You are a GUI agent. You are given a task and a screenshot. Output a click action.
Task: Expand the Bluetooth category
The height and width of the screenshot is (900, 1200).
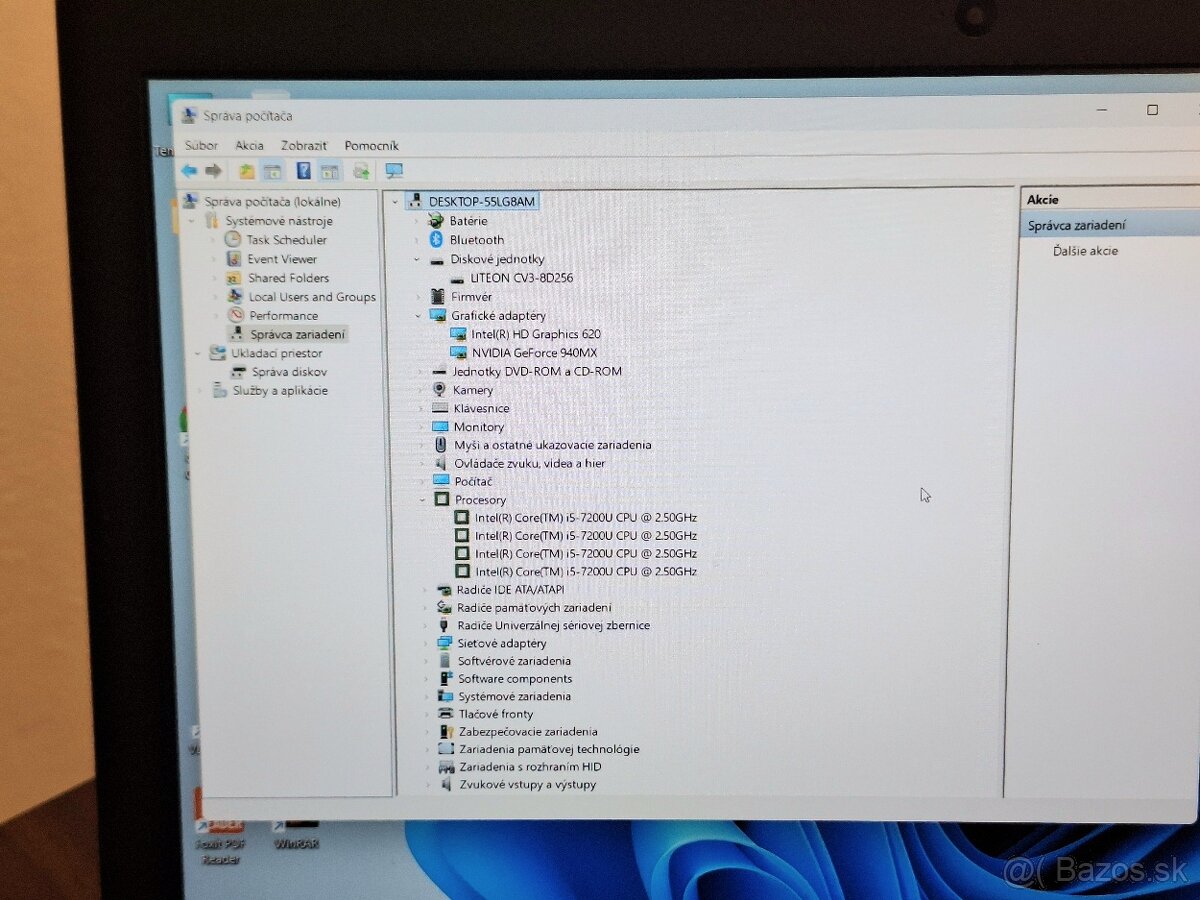(417, 240)
